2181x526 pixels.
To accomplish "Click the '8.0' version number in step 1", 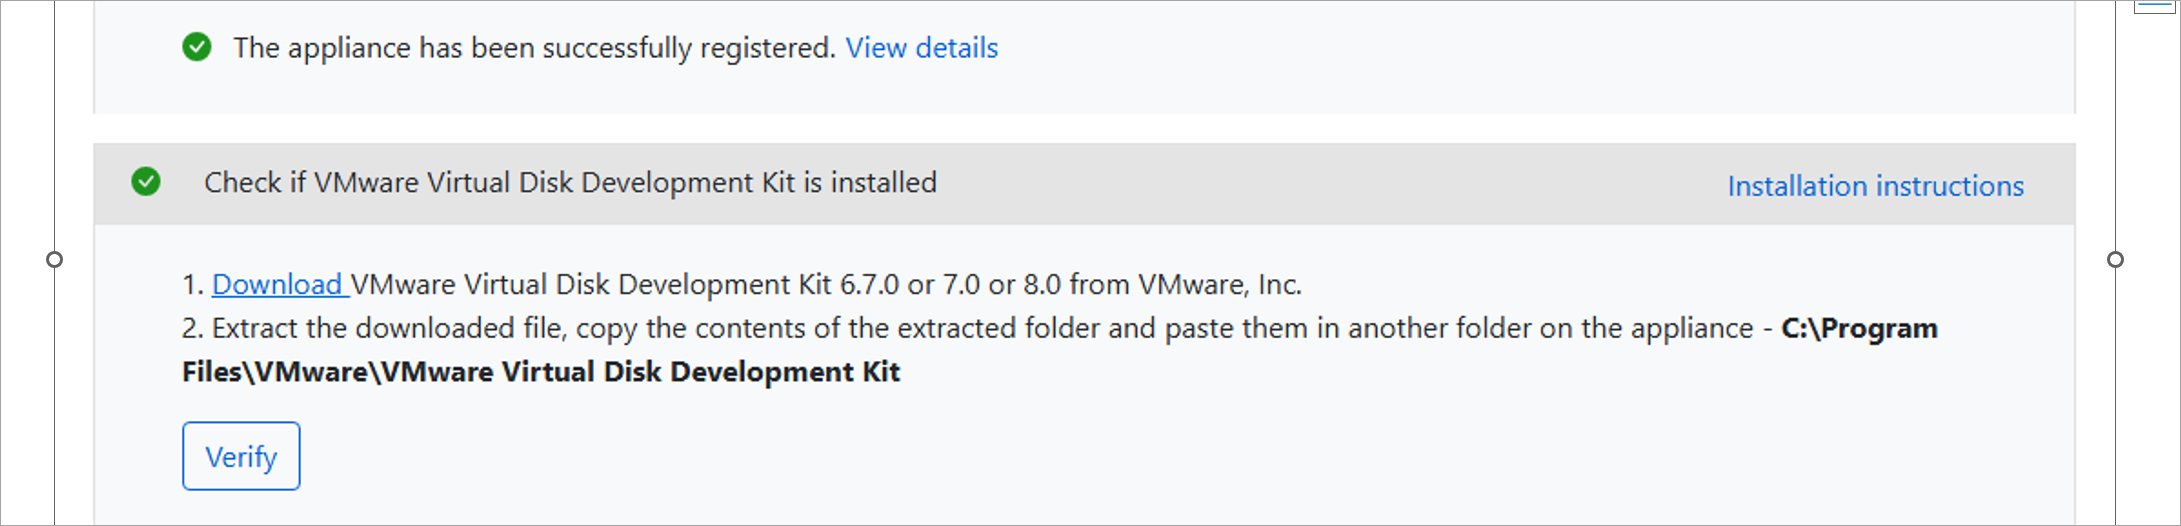I will point(1041,285).
